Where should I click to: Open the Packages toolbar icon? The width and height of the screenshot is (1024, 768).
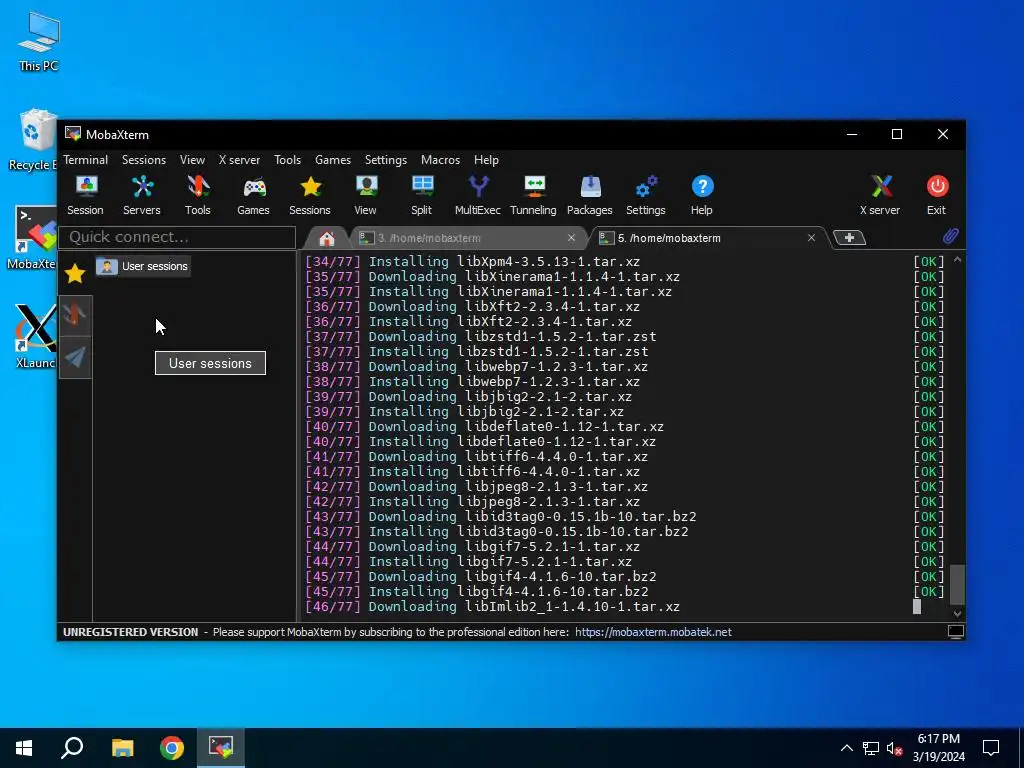tap(590, 195)
